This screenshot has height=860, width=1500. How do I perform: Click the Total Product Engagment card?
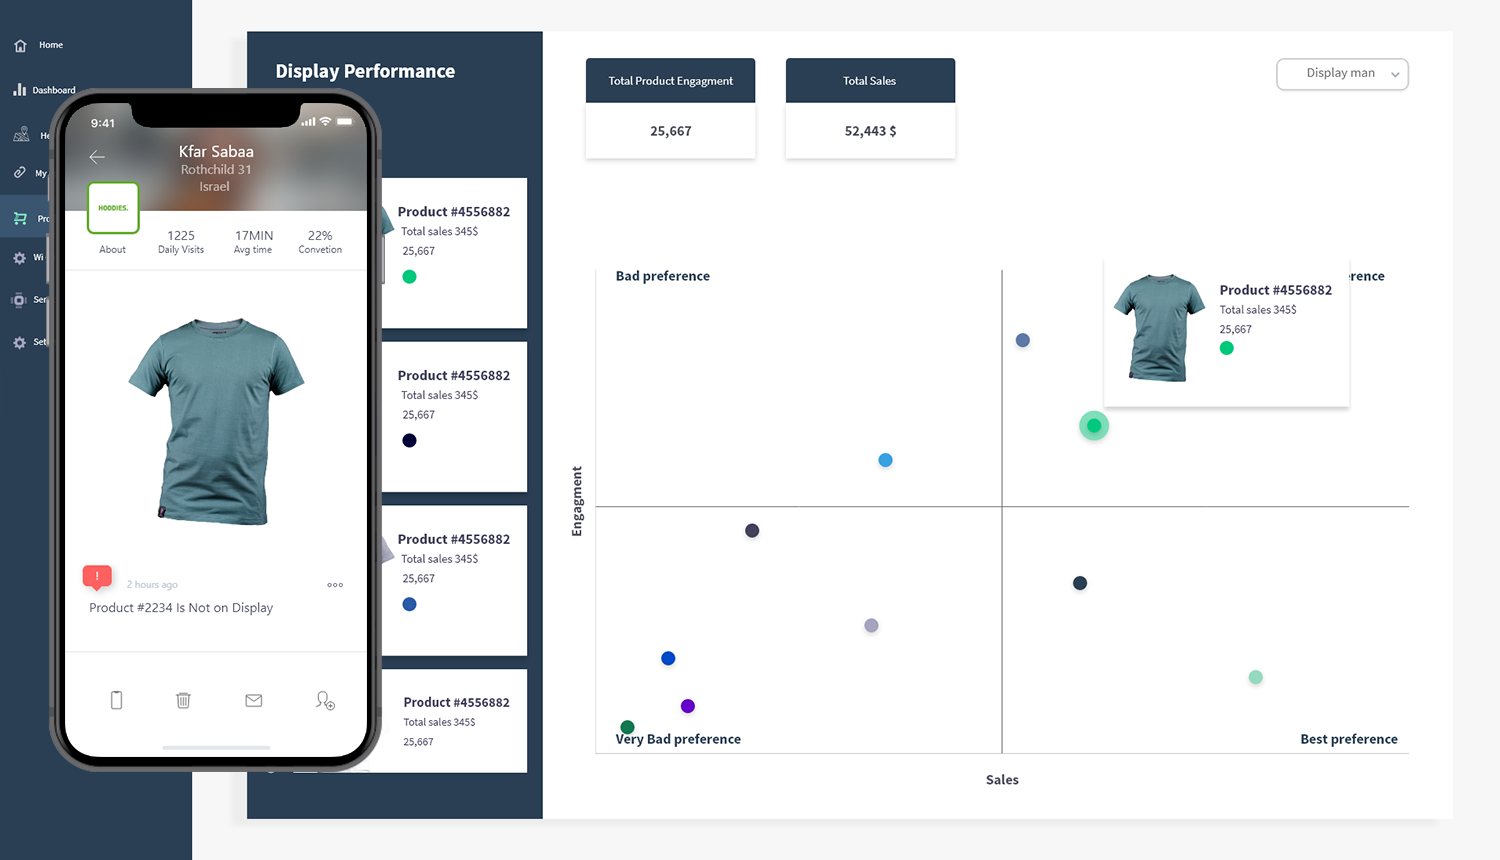[x=670, y=108]
